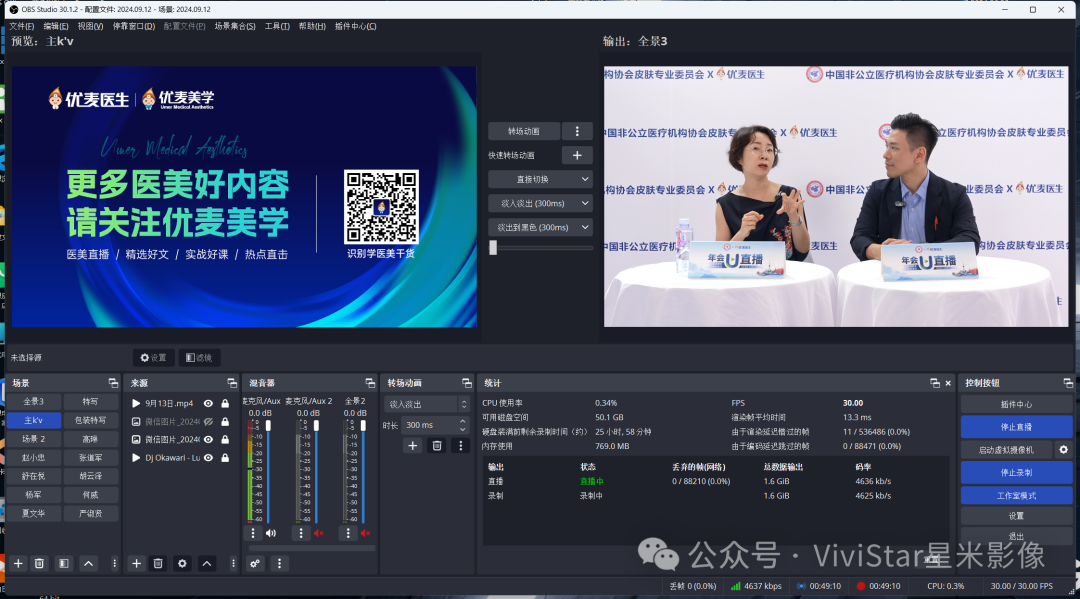This screenshot has height=599, width=1080.
Task: Click the 启动虚拟摄像机 button
Action: pos(1006,450)
